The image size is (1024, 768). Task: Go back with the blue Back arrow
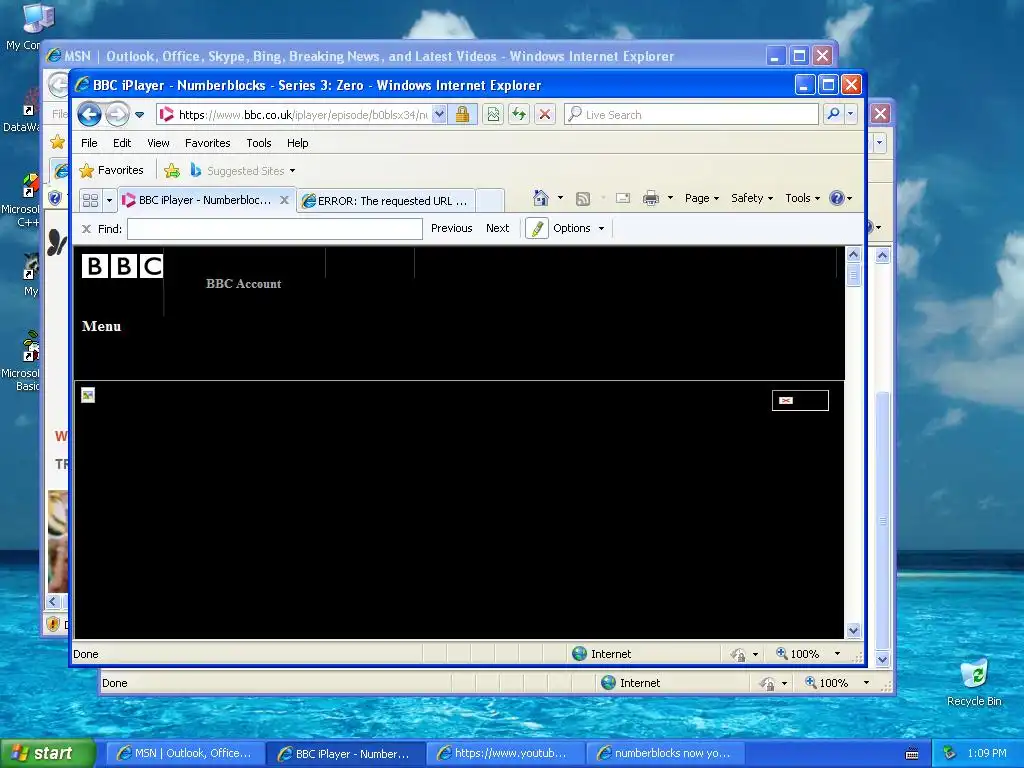point(89,114)
